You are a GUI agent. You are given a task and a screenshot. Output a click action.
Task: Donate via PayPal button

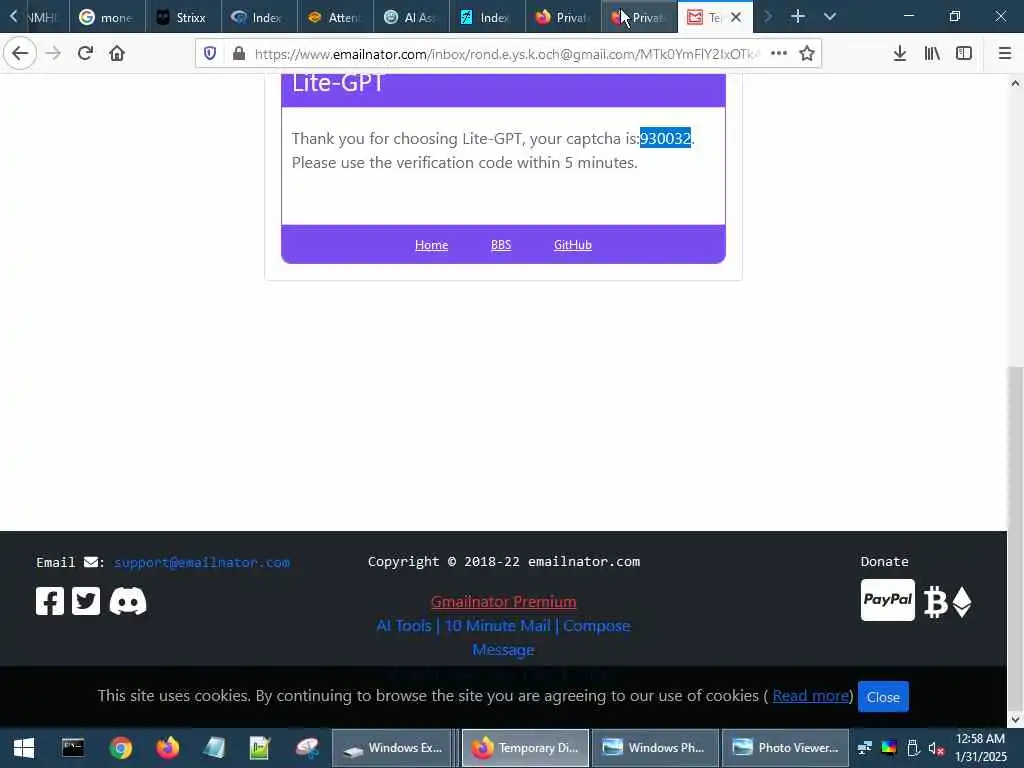[888, 600]
